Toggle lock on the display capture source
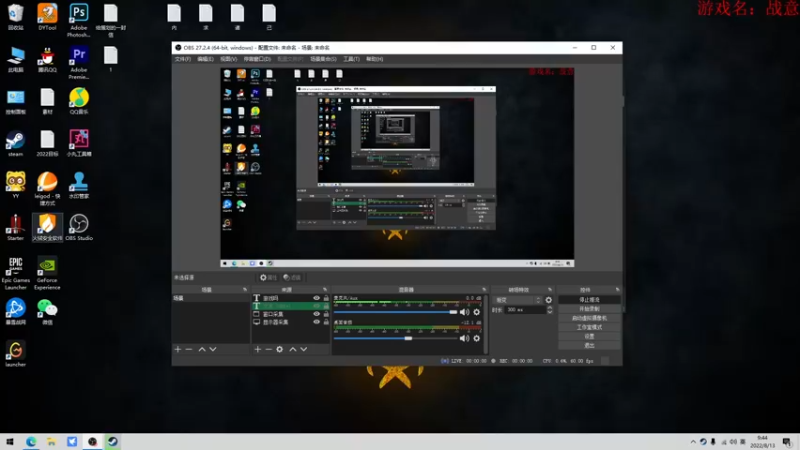Viewport: 800px width, 450px height. click(x=326, y=322)
